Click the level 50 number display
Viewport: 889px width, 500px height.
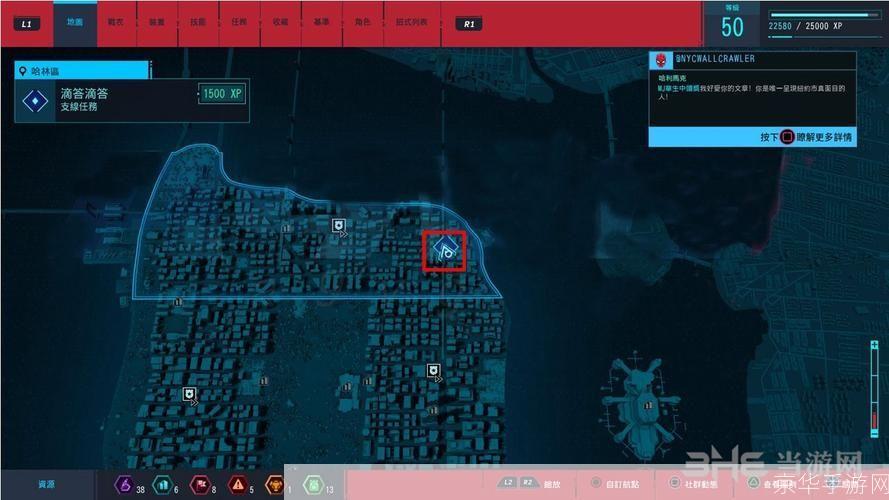[x=732, y=27]
